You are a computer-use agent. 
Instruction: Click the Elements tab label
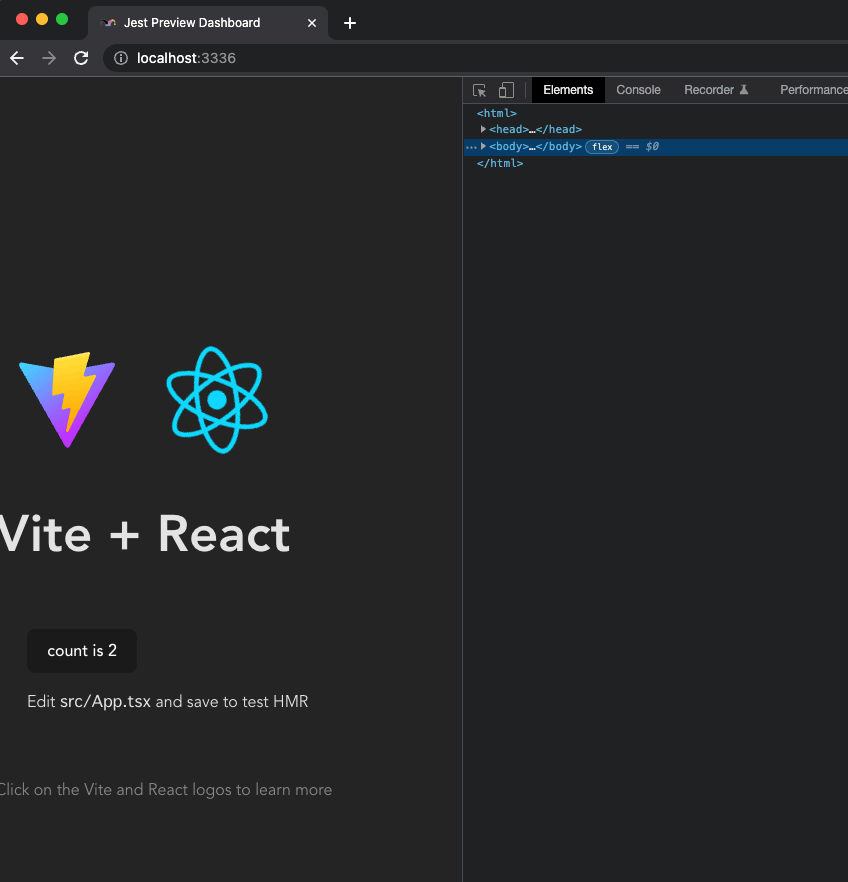567,90
